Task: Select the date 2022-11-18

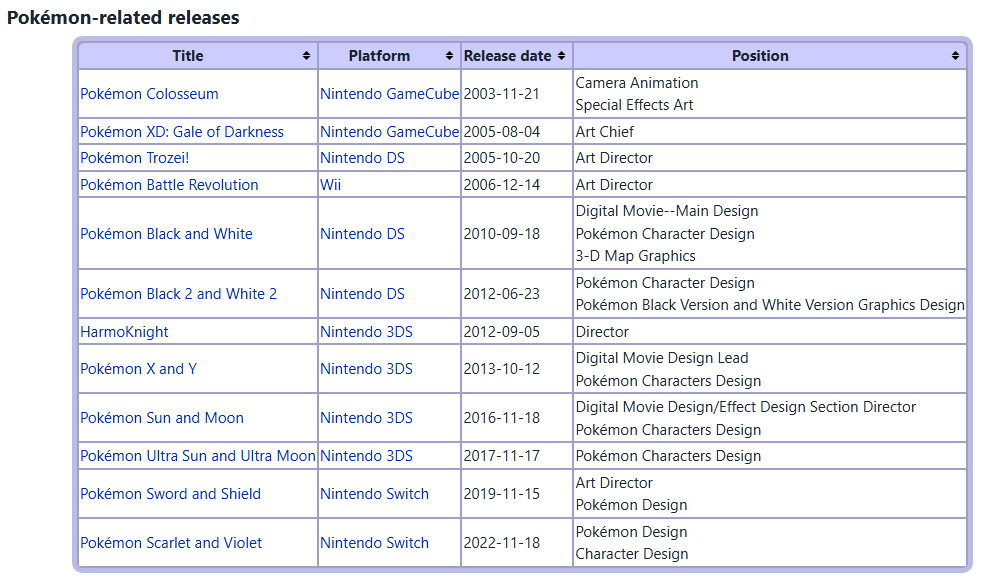Action: [502, 543]
